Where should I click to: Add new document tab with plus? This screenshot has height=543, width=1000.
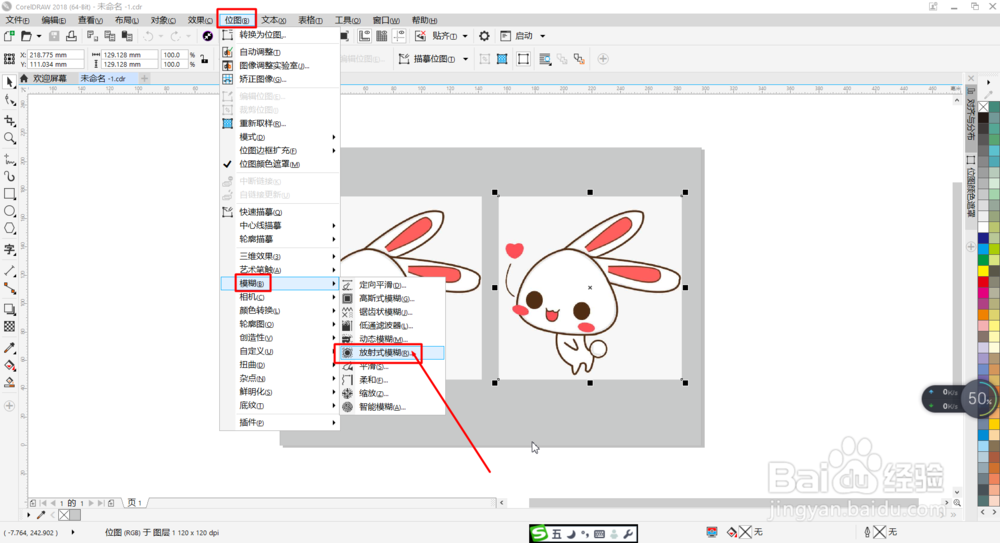[145, 78]
